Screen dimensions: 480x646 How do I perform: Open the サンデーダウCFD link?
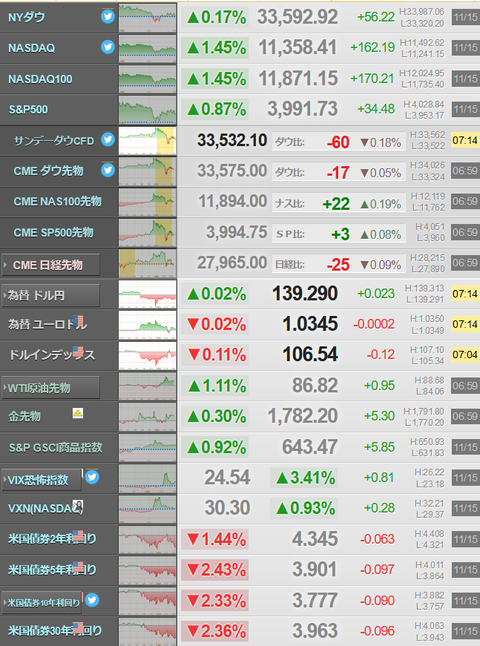[x=54, y=140]
